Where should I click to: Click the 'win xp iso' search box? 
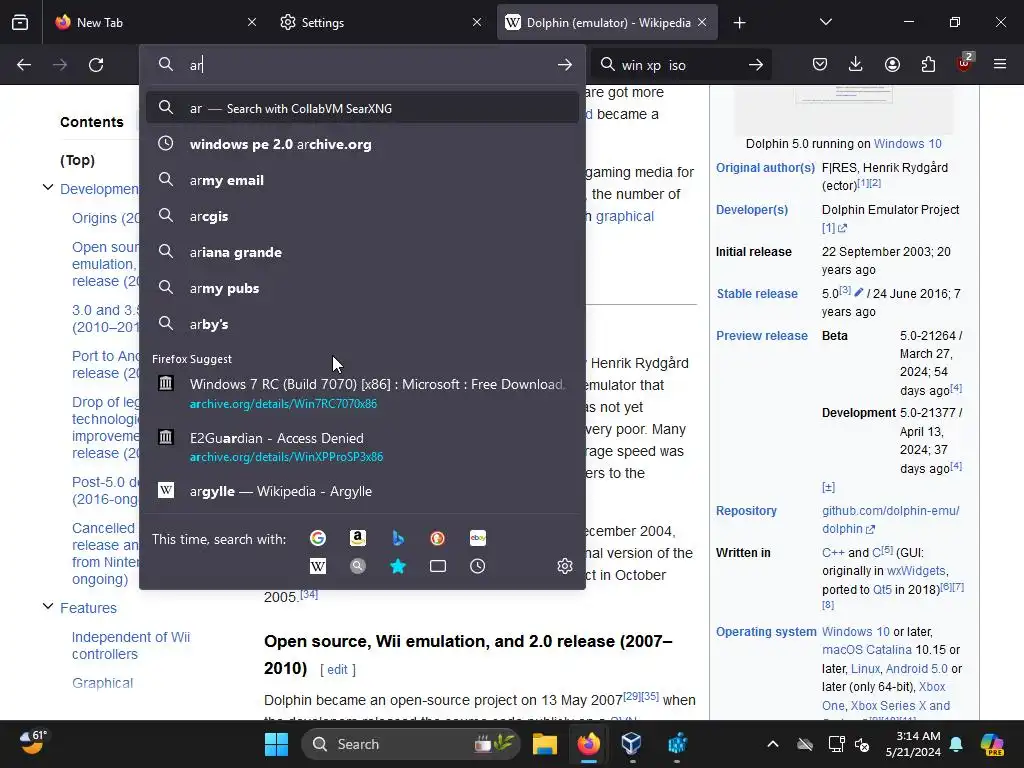679,65
